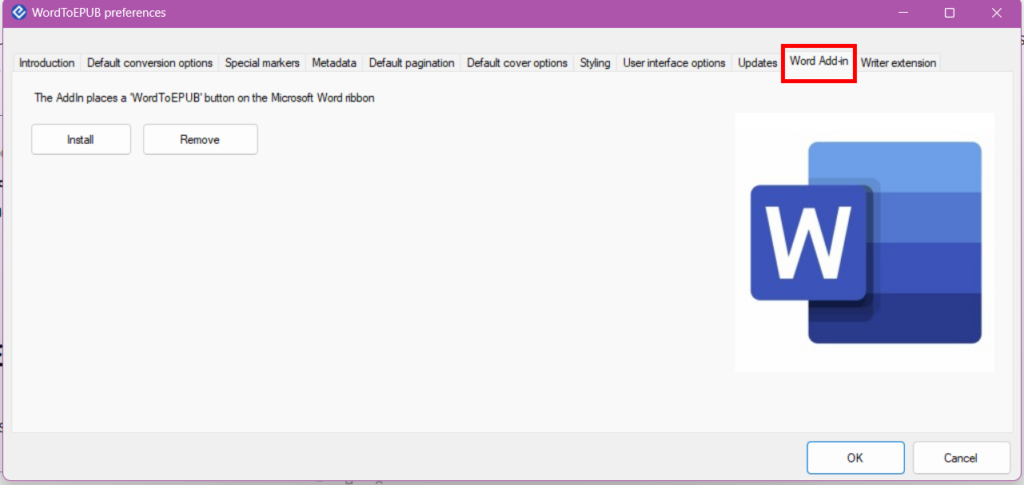Click the Remove add-in button
1024x485 pixels.
click(200, 140)
